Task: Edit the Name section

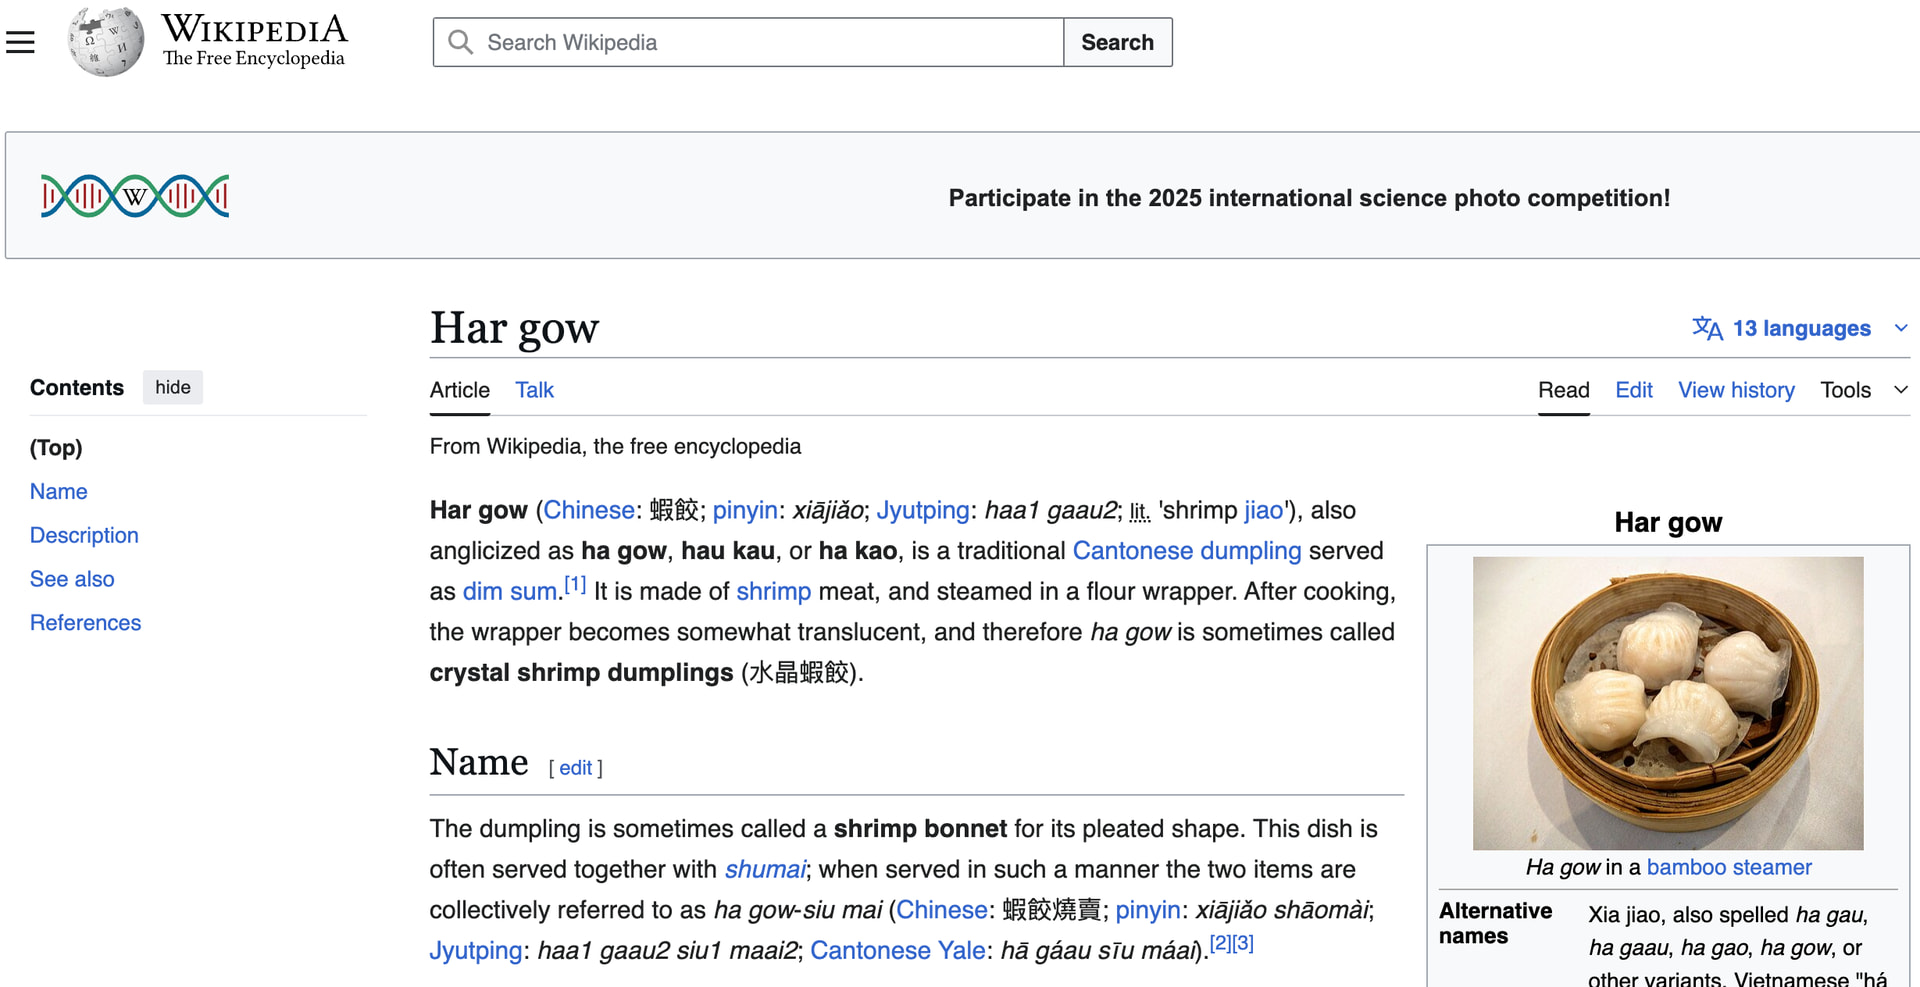Action: (x=575, y=768)
